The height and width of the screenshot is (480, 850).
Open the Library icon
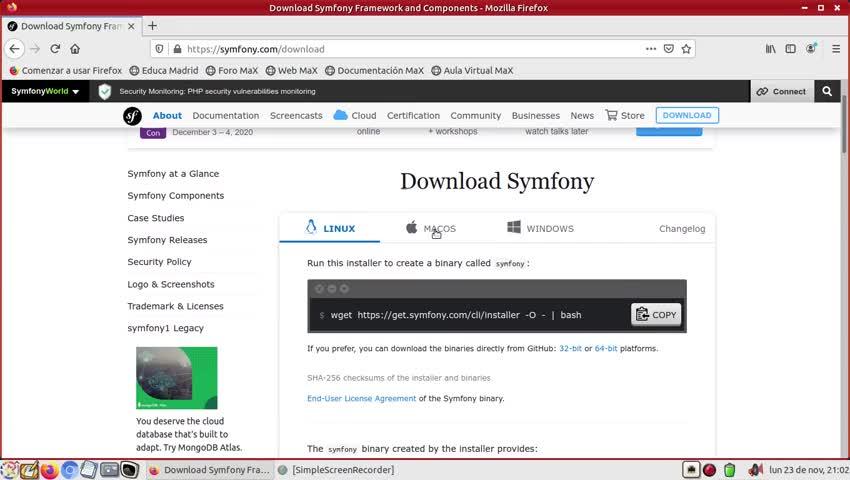(x=770, y=49)
